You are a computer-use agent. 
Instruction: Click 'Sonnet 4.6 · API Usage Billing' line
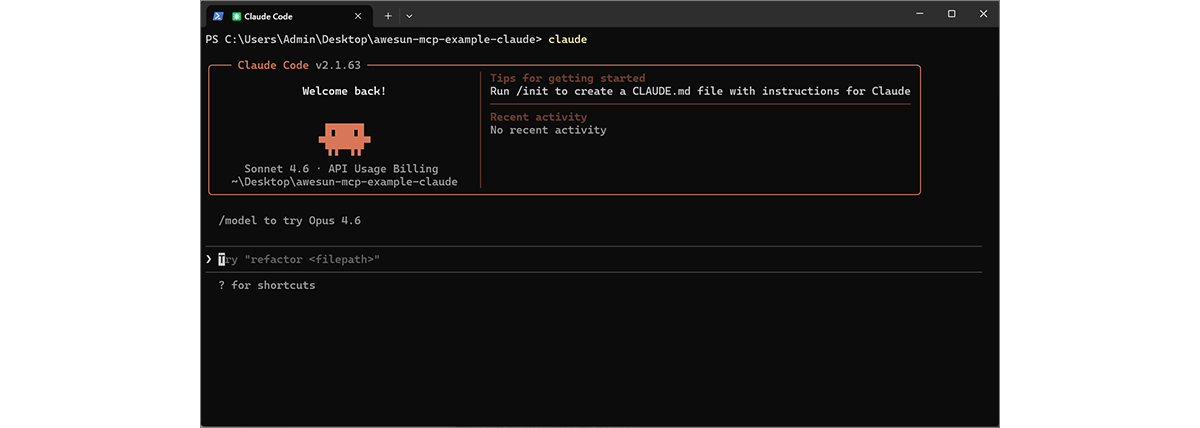pos(341,169)
